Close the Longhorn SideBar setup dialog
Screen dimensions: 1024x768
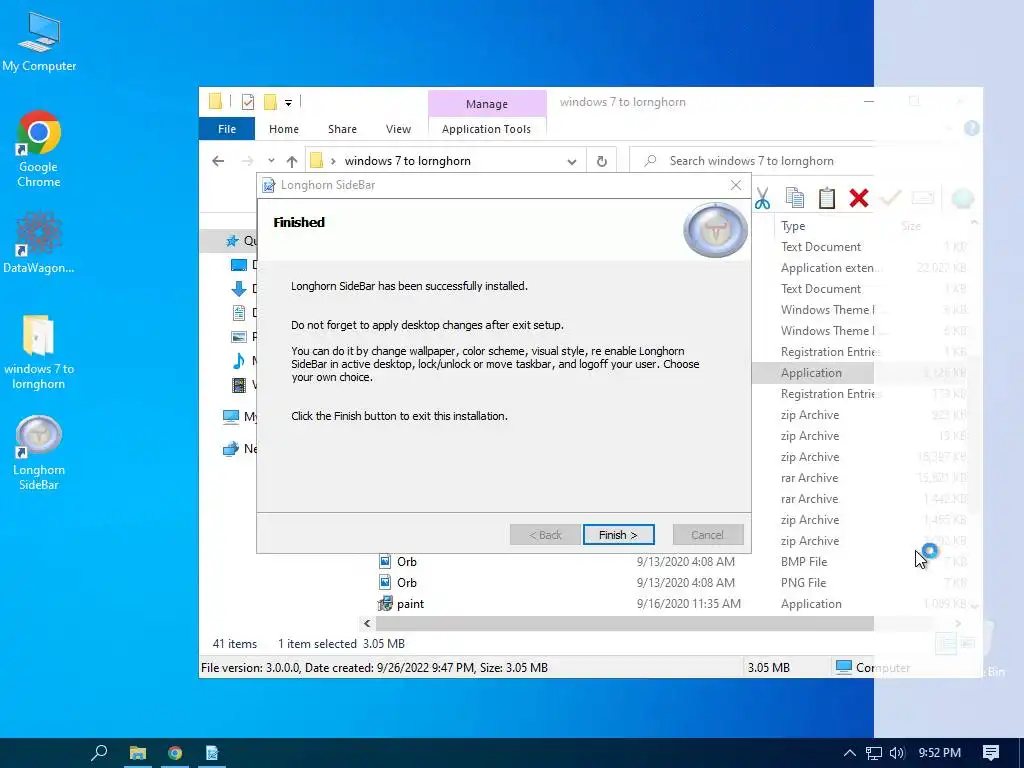pyautogui.click(x=736, y=185)
